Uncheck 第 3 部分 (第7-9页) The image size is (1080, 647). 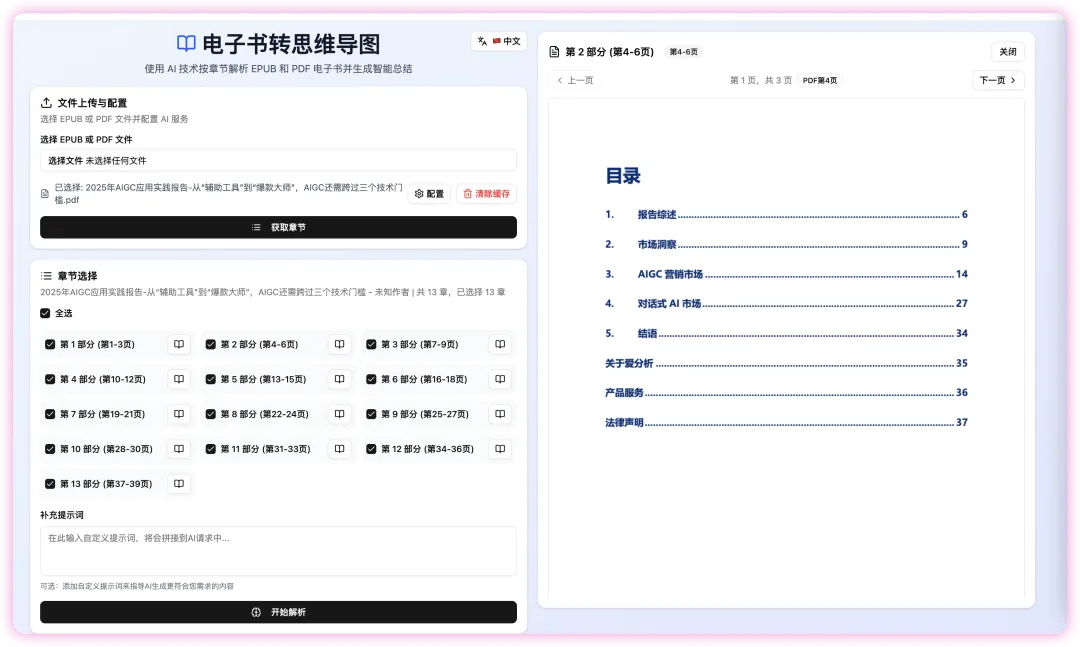tap(371, 345)
